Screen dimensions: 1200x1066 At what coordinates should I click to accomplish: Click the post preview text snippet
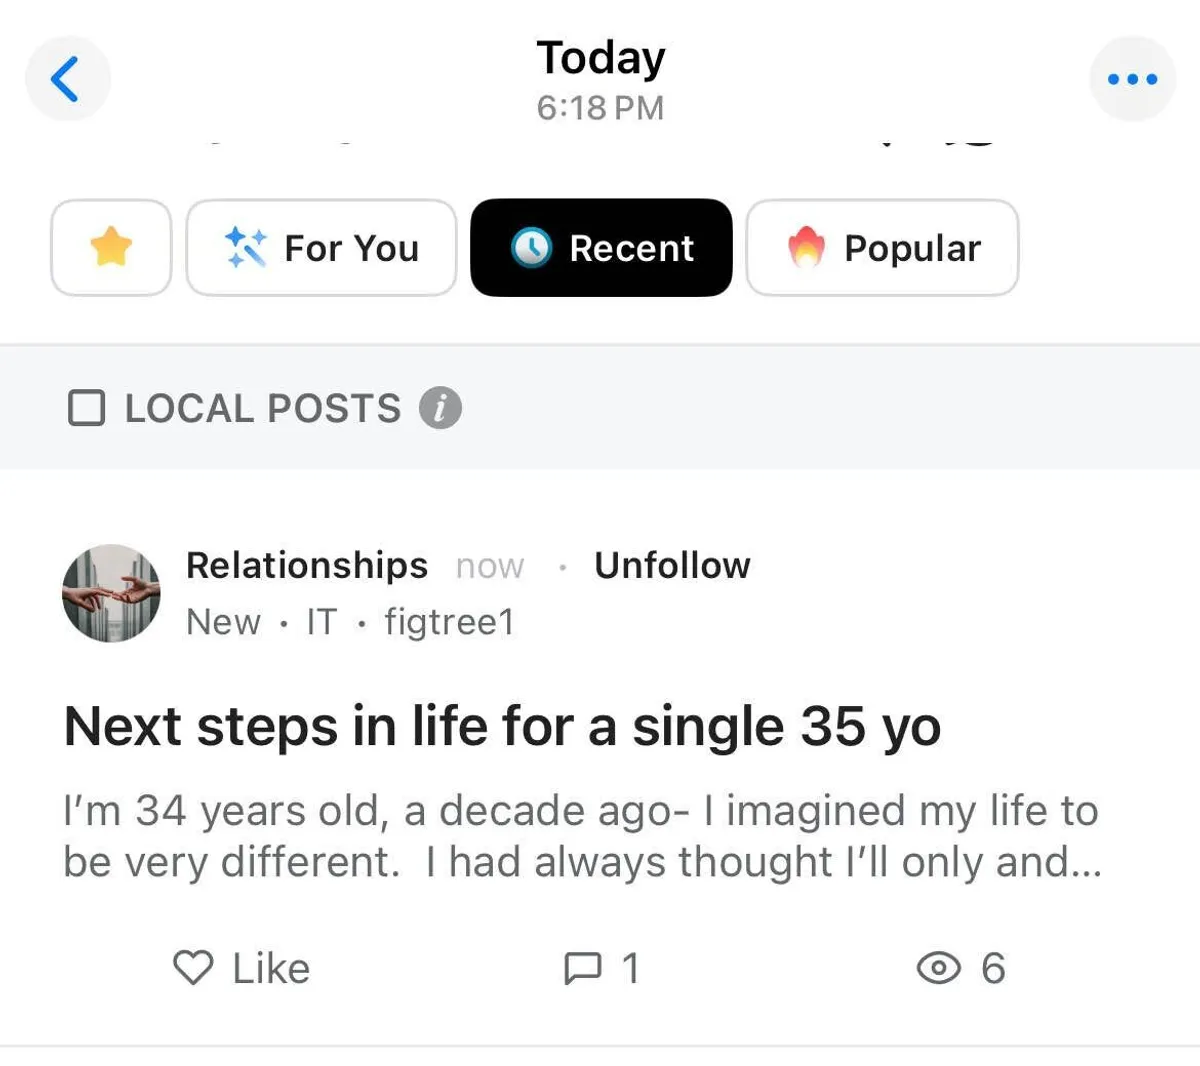tap(581, 836)
